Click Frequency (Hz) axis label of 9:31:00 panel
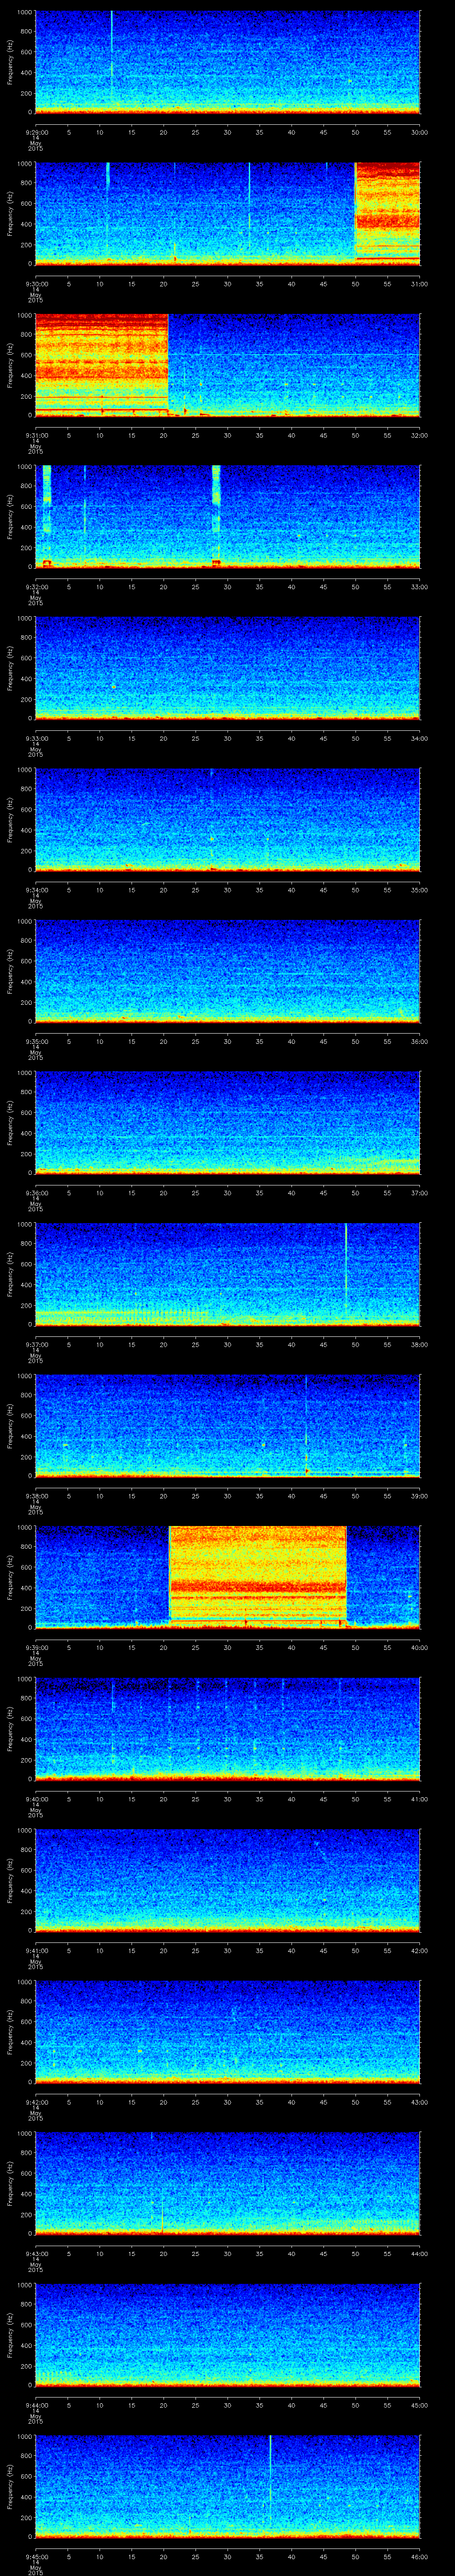The height and width of the screenshot is (2576, 455). tap(10, 365)
